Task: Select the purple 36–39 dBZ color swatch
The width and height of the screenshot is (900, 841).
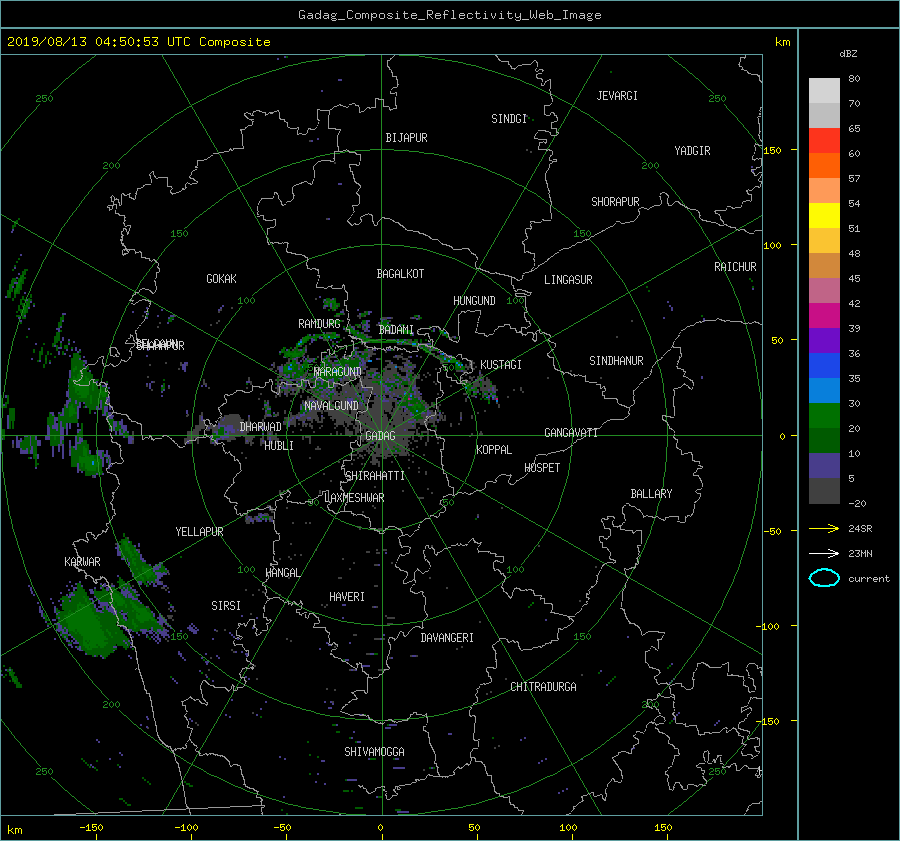Action: click(x=824, y=341)
